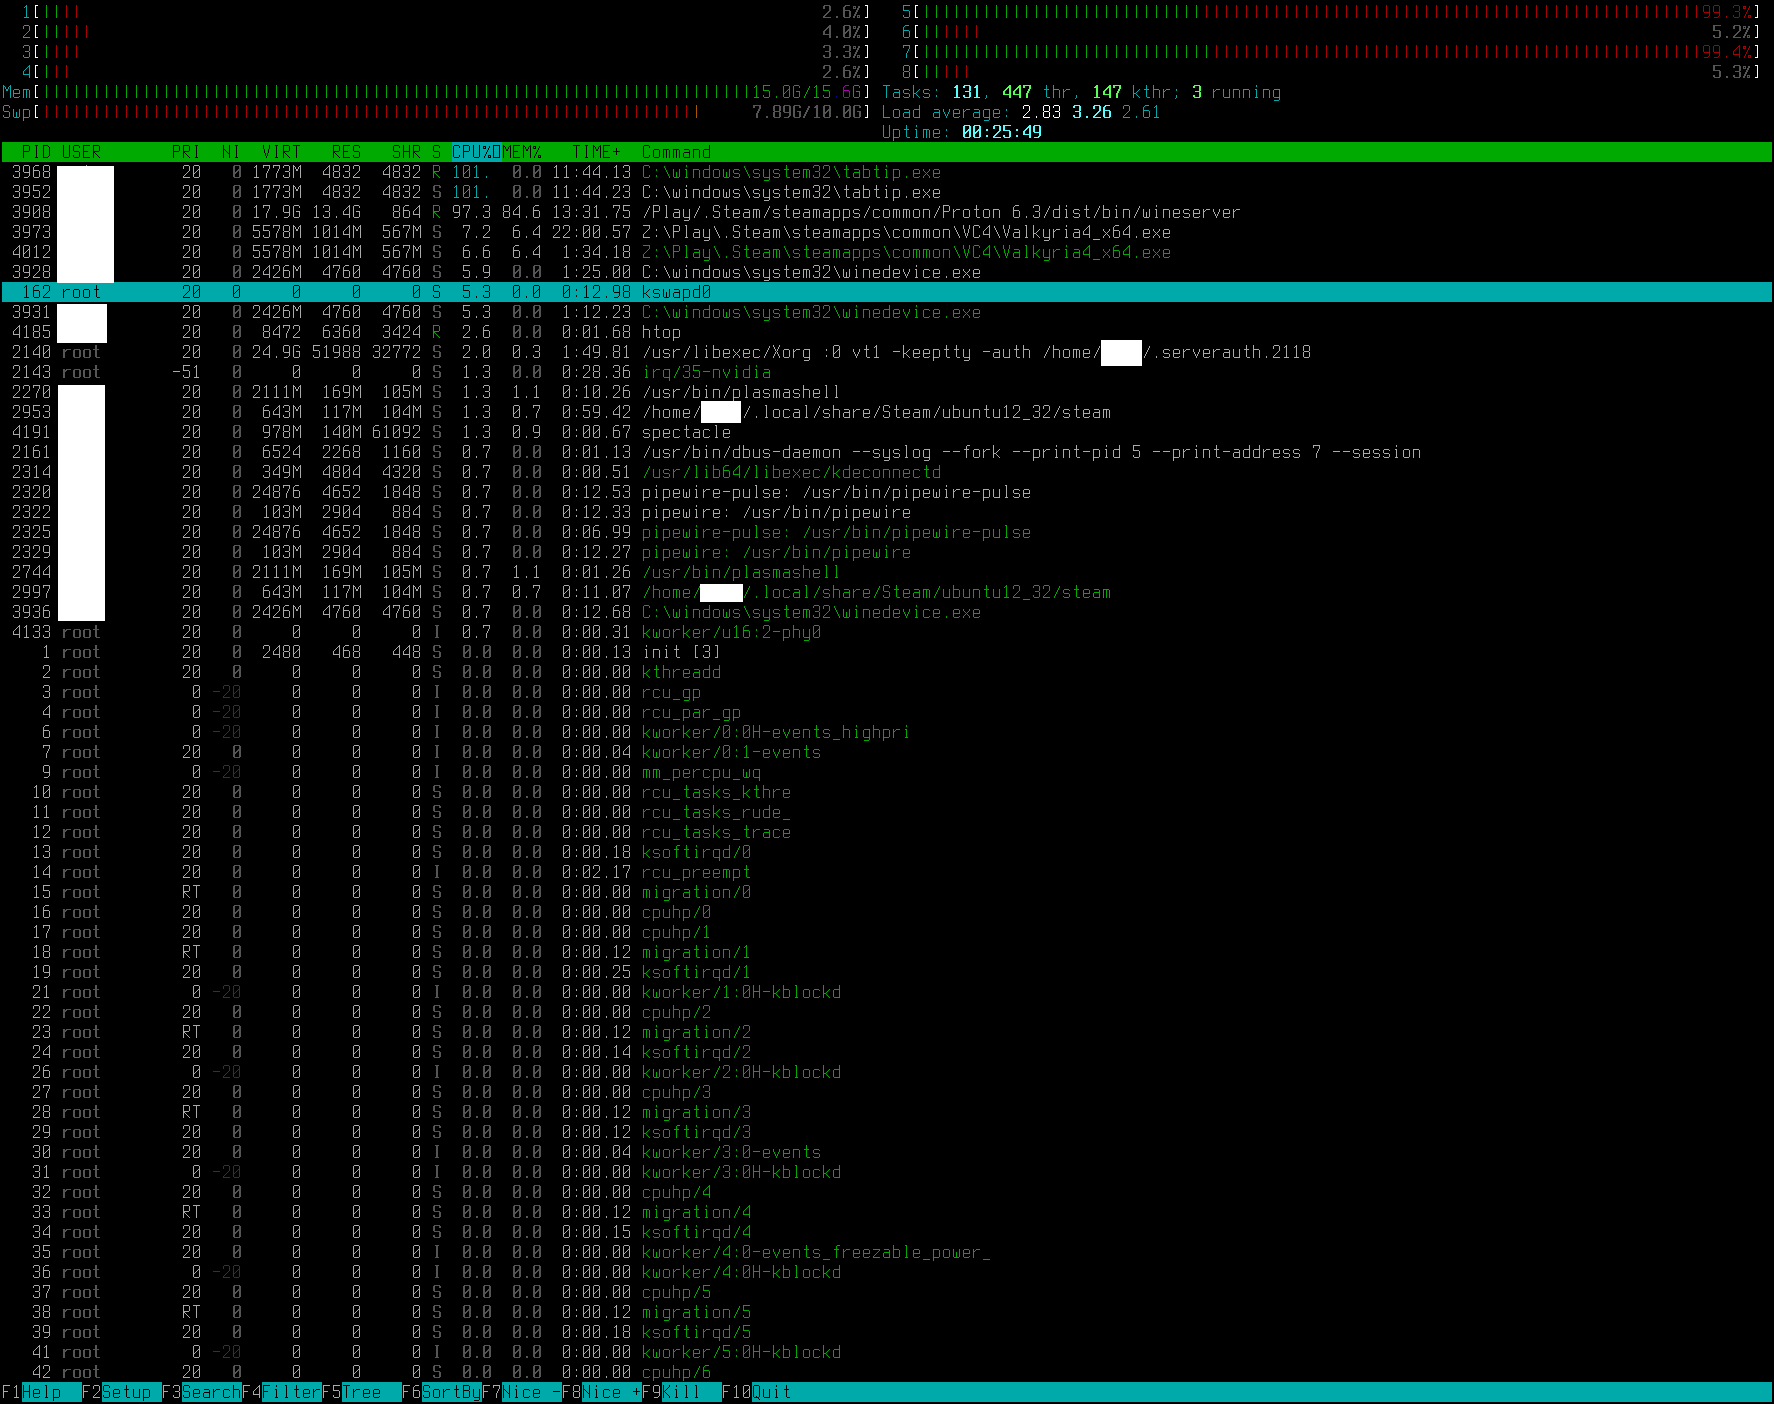
Task: Select the wineserver process row PID 3908
Action: click(x=887, y=212)
